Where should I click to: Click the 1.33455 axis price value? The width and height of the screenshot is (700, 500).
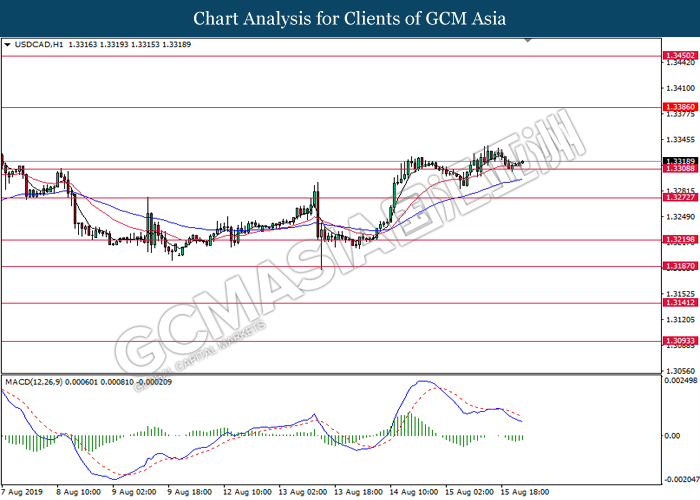[680, 140]
